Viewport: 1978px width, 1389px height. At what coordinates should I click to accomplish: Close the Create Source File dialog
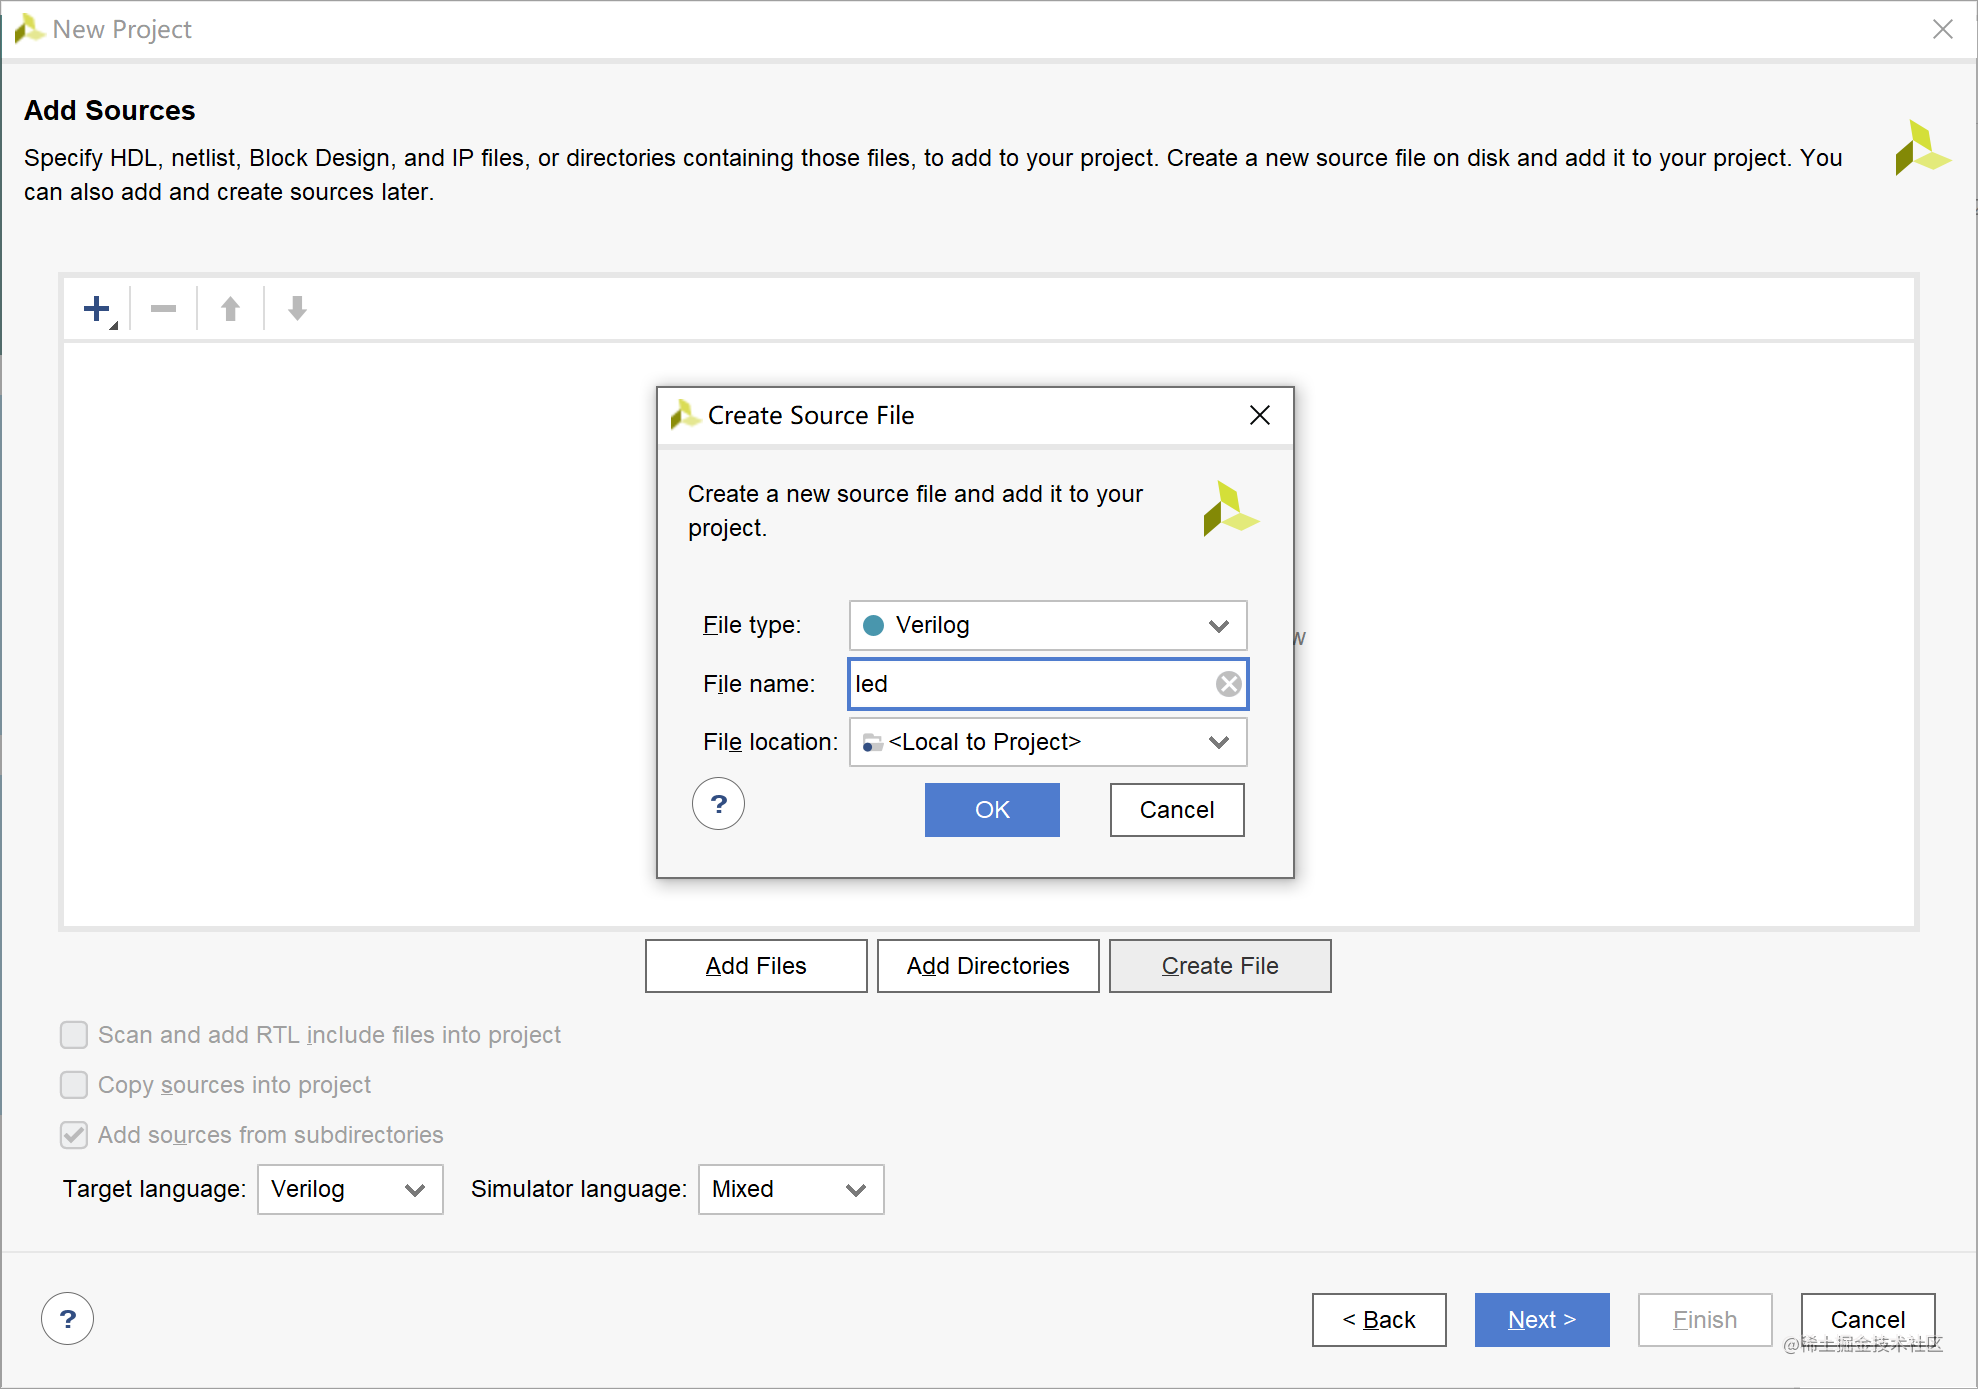coord(1259,415)
